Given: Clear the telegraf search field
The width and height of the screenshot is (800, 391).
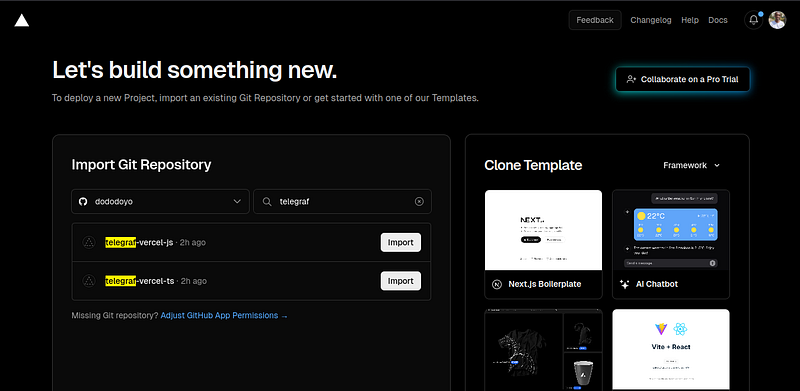Looking at the screenshot, I should [419, 202].
